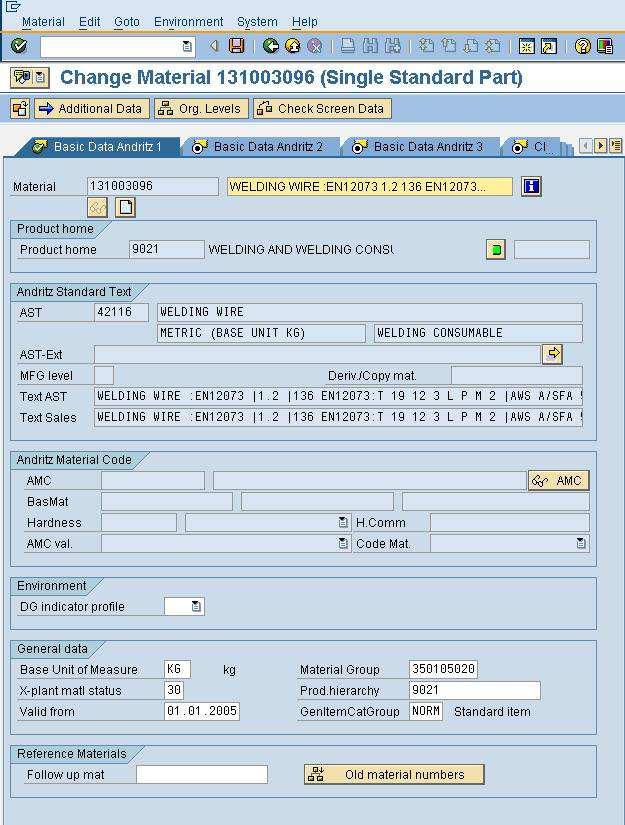This screenshot has height=825, width=625.
Task: Click the AST-Ext input field
Action: tap(317, 354)
